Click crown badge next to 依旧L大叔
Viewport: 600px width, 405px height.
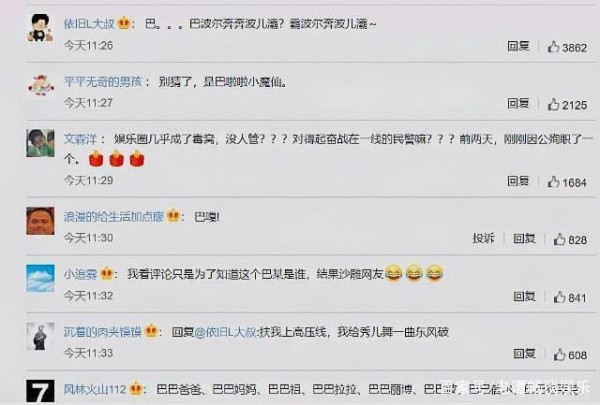point(124,23)
